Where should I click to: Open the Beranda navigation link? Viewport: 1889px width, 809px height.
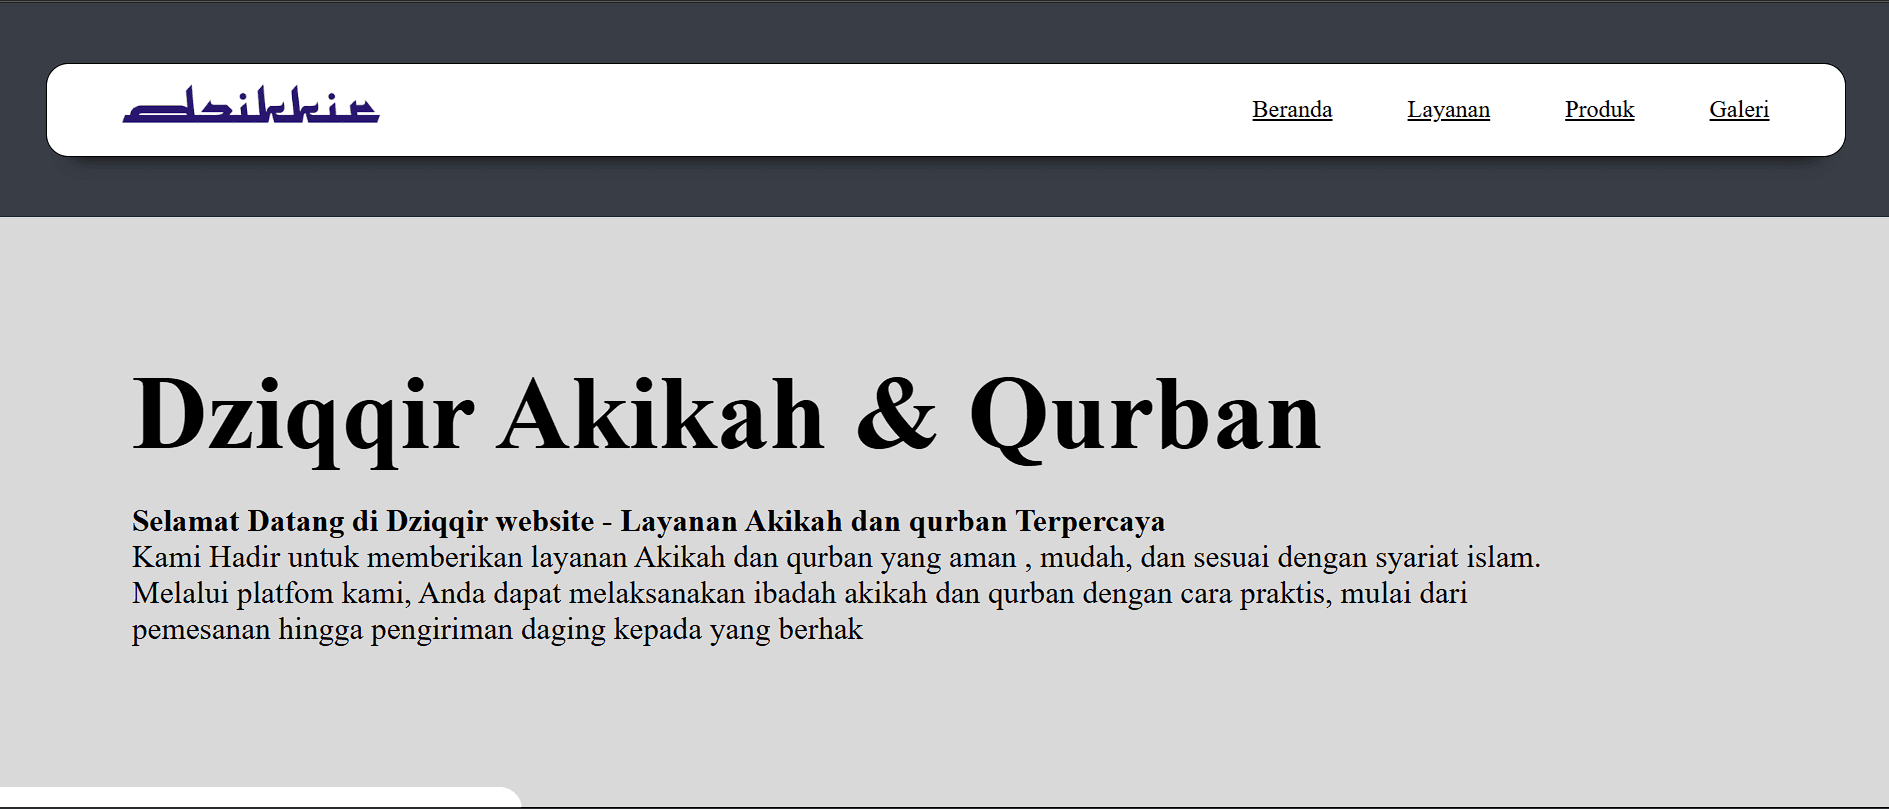click(1292, 109)
